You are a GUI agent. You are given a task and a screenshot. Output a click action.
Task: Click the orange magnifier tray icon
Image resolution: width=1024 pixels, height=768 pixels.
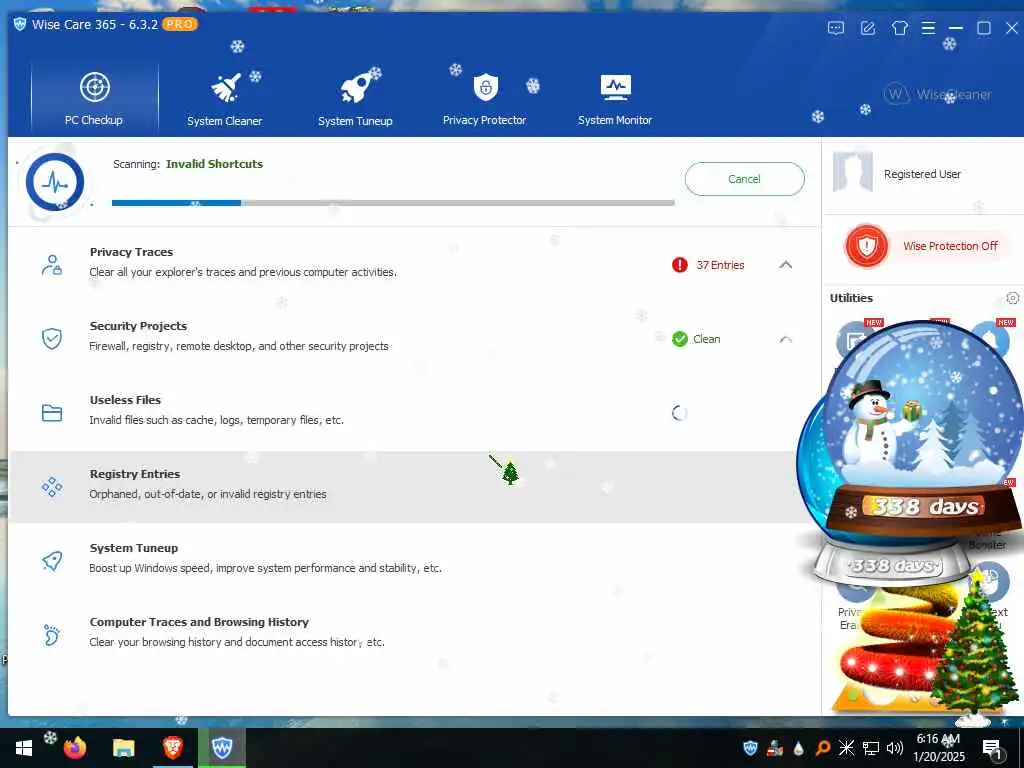(823, 748)
